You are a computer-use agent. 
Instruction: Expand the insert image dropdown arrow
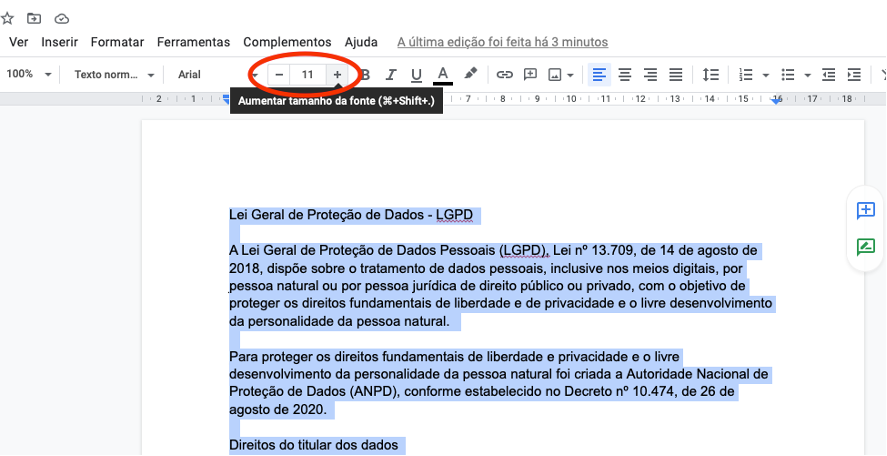point(570,75)
